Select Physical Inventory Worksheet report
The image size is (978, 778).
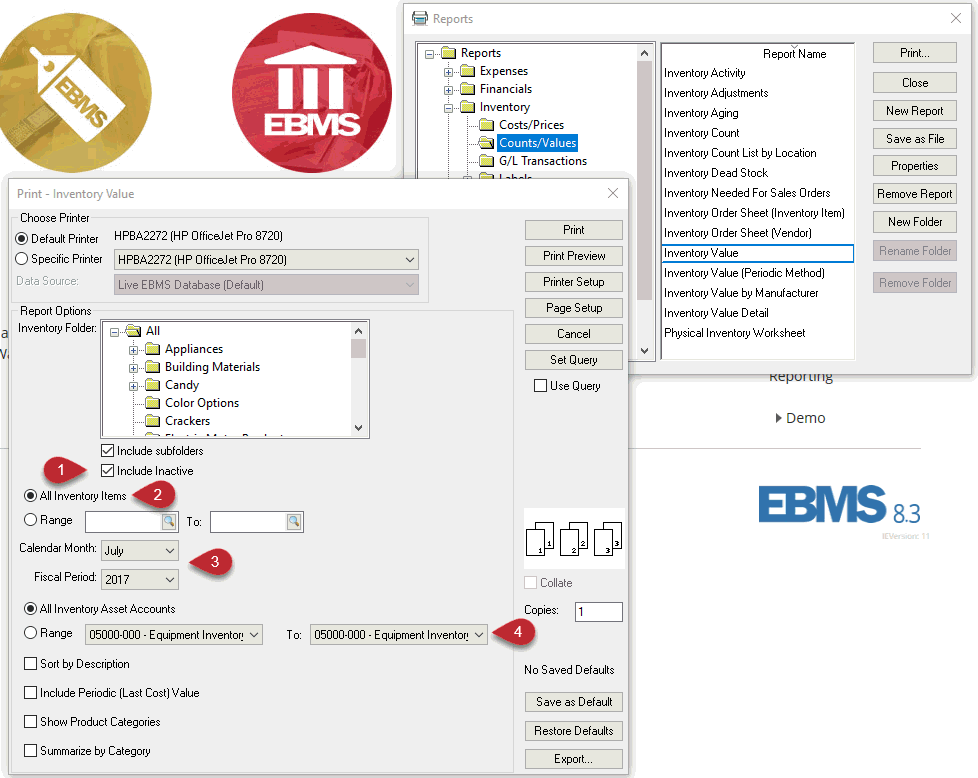coord(734,333)
